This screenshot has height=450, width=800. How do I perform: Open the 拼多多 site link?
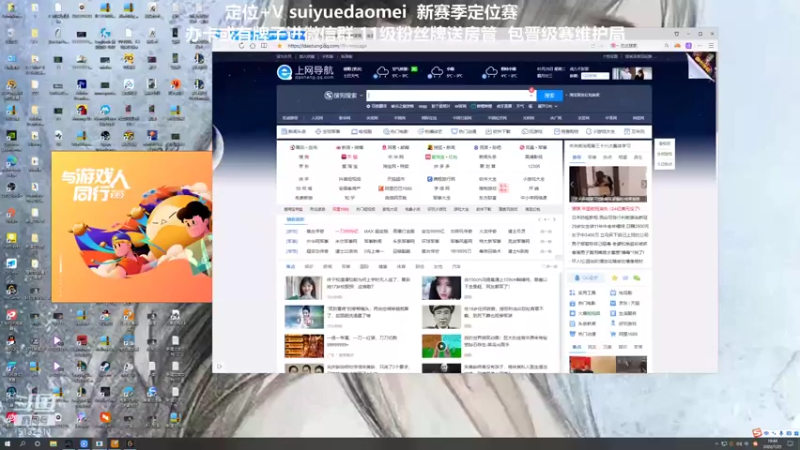(x=441, y=166)
